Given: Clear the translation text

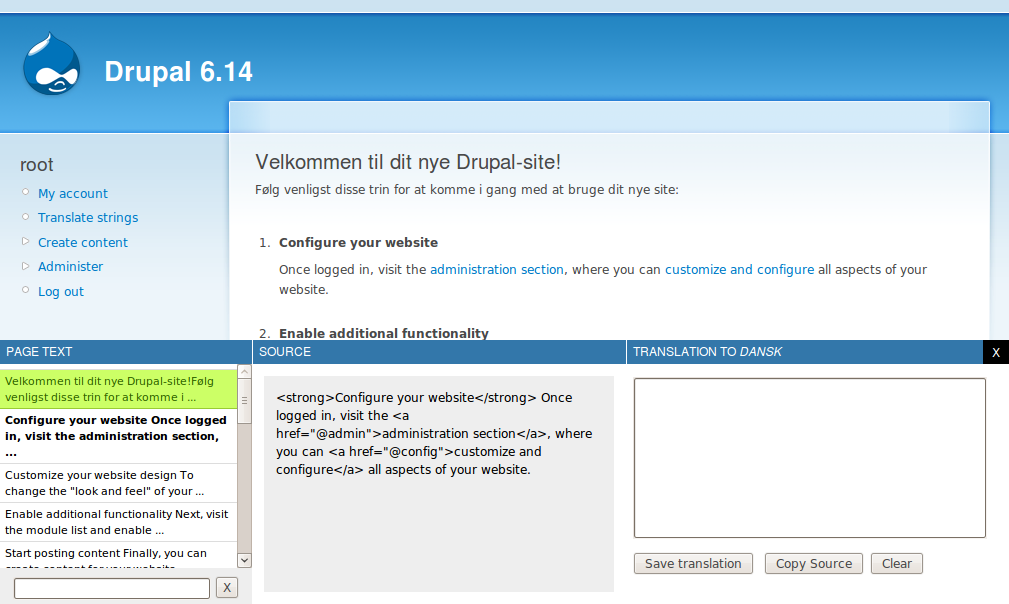Looking at the screenshot, I should (896, 563).
